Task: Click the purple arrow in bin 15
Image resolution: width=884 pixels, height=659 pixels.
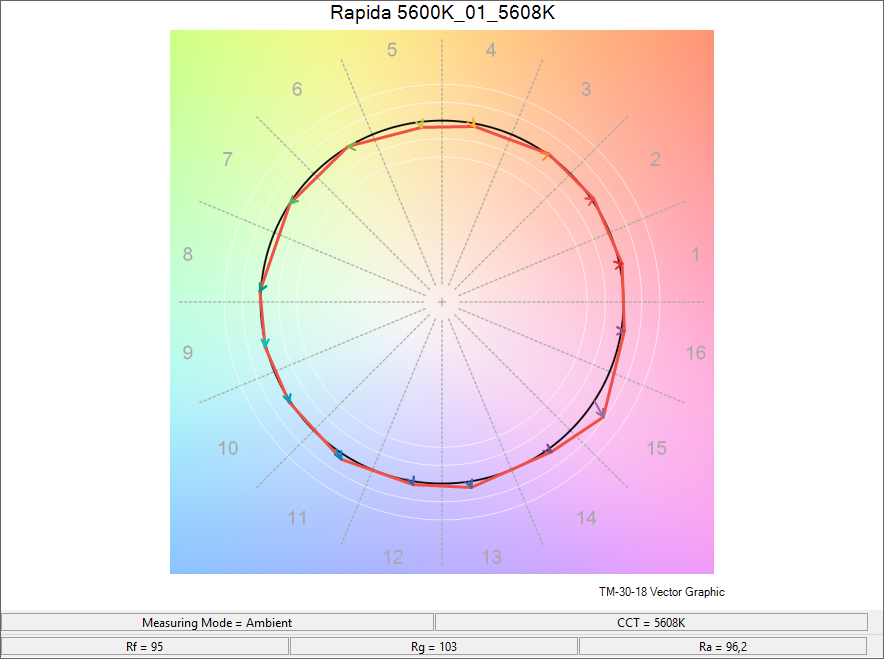Action: tap(600, 410)
